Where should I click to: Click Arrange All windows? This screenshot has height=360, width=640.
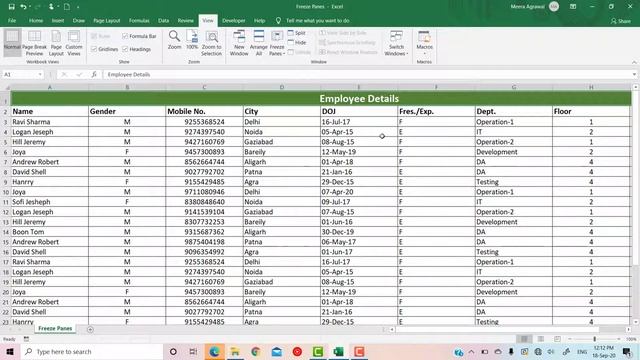tap(259, 42)
